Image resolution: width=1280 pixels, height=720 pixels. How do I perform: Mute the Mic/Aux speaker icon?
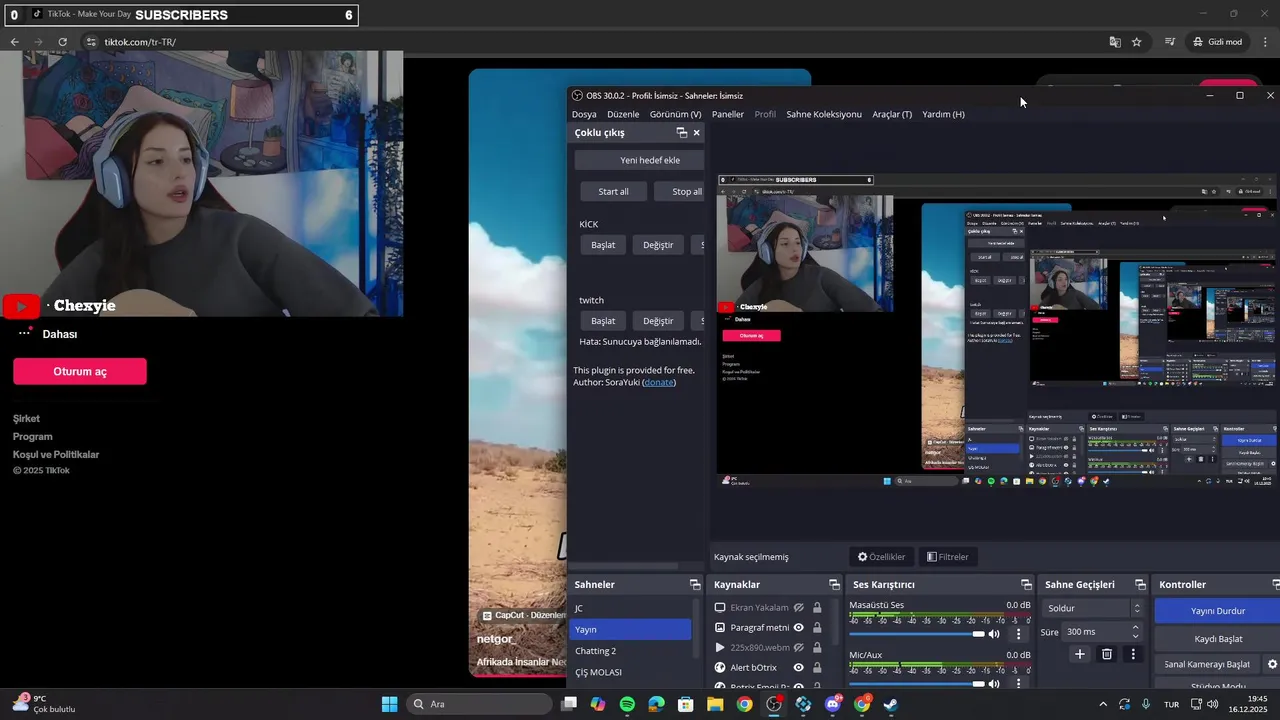(x=994, y=684)
